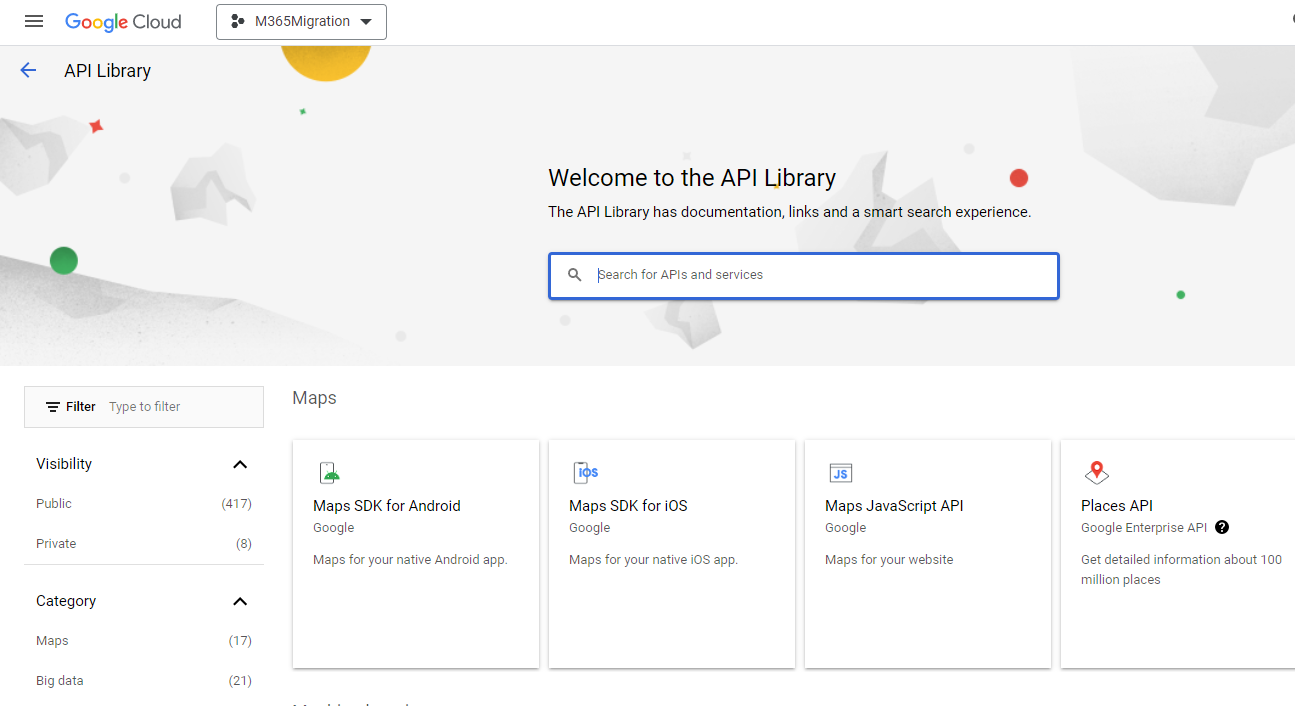
Task: Click the project icon beside M365Migration
Action: point(238,21)
